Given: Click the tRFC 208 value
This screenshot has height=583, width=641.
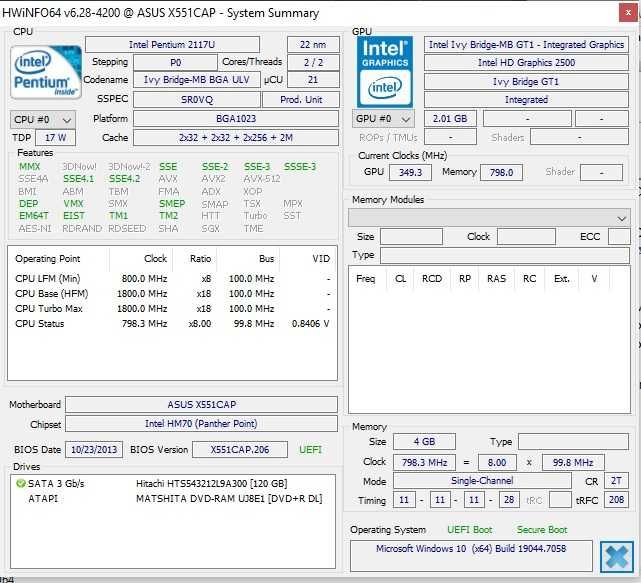Looking at the screenshot, I should (616, 500).
